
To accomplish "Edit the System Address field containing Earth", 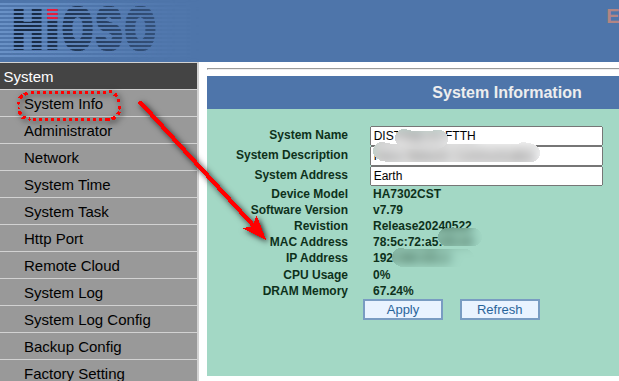I will click(x=486, y=176).
